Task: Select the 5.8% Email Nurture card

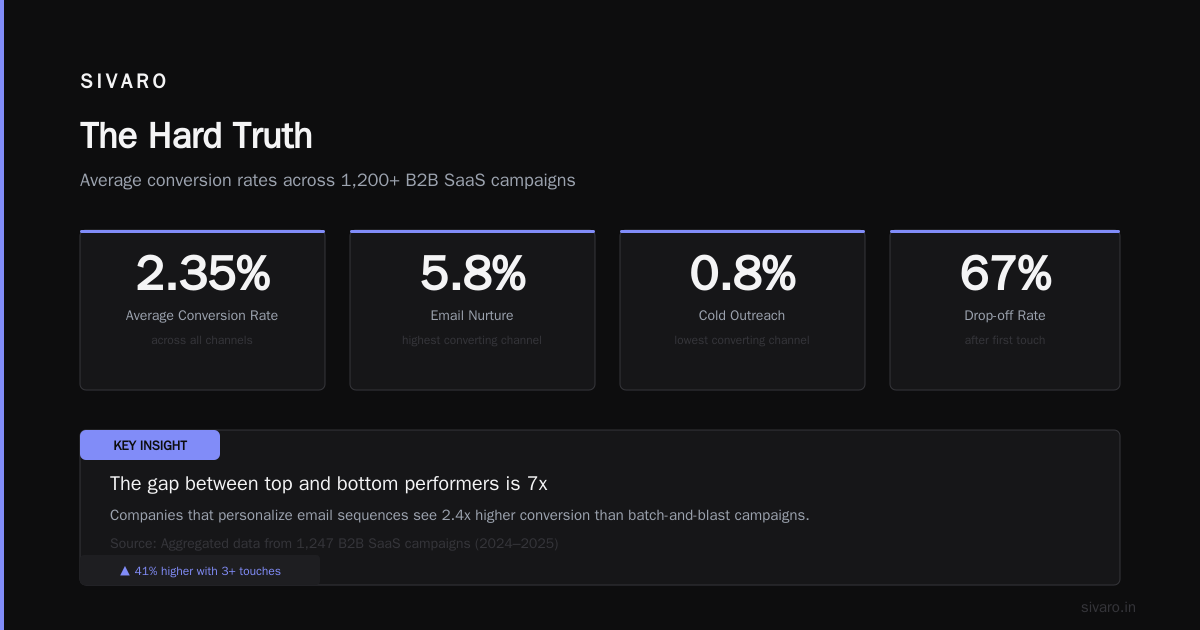Action: [x=472, y=310]
